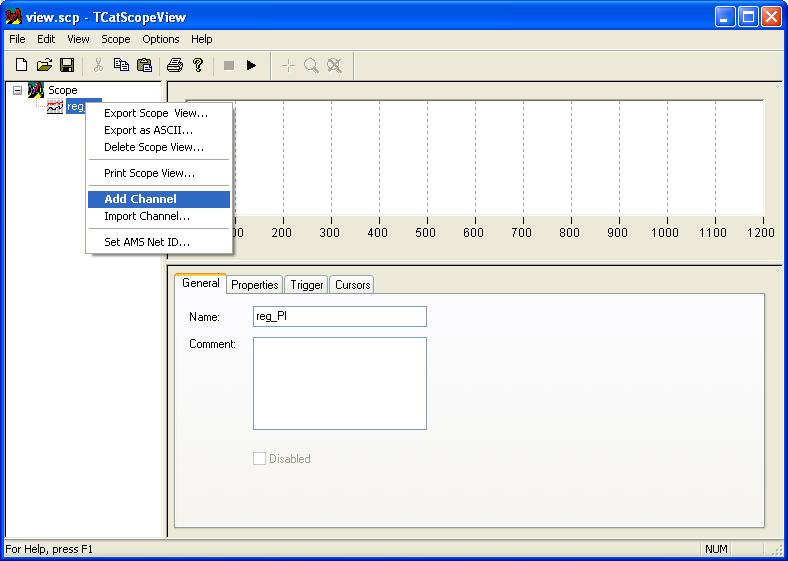Switch to the Cursors tab
This screenshot has height=561, width=788.
point(352,285)
